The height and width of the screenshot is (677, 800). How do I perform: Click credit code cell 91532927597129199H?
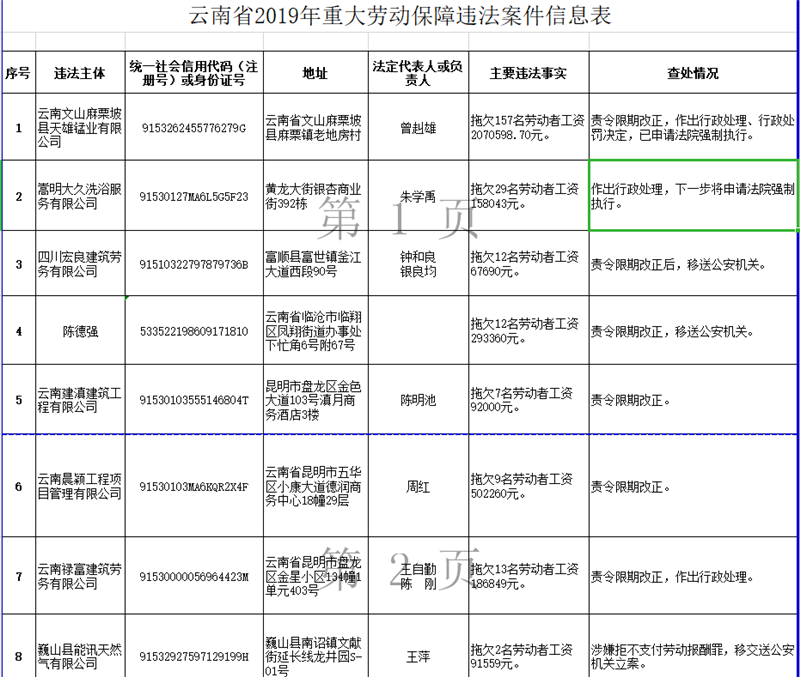coord(194,656)
